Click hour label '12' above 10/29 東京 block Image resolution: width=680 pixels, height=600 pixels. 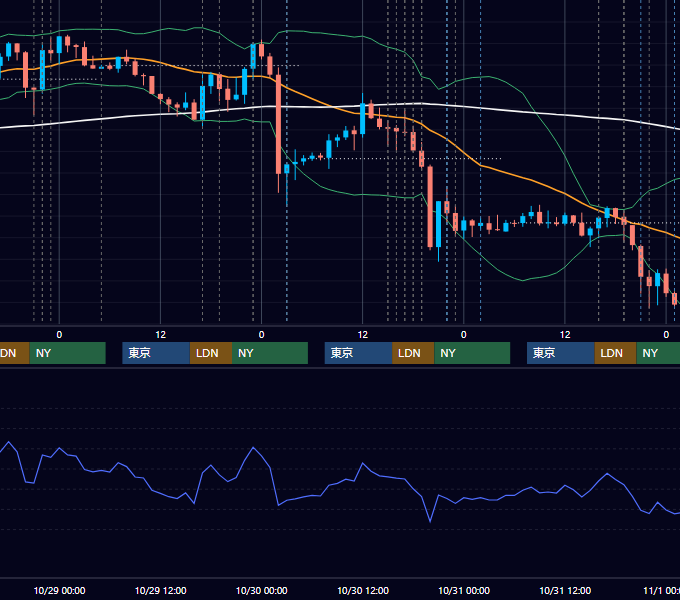pyautogui.click(x=160, y=335)
